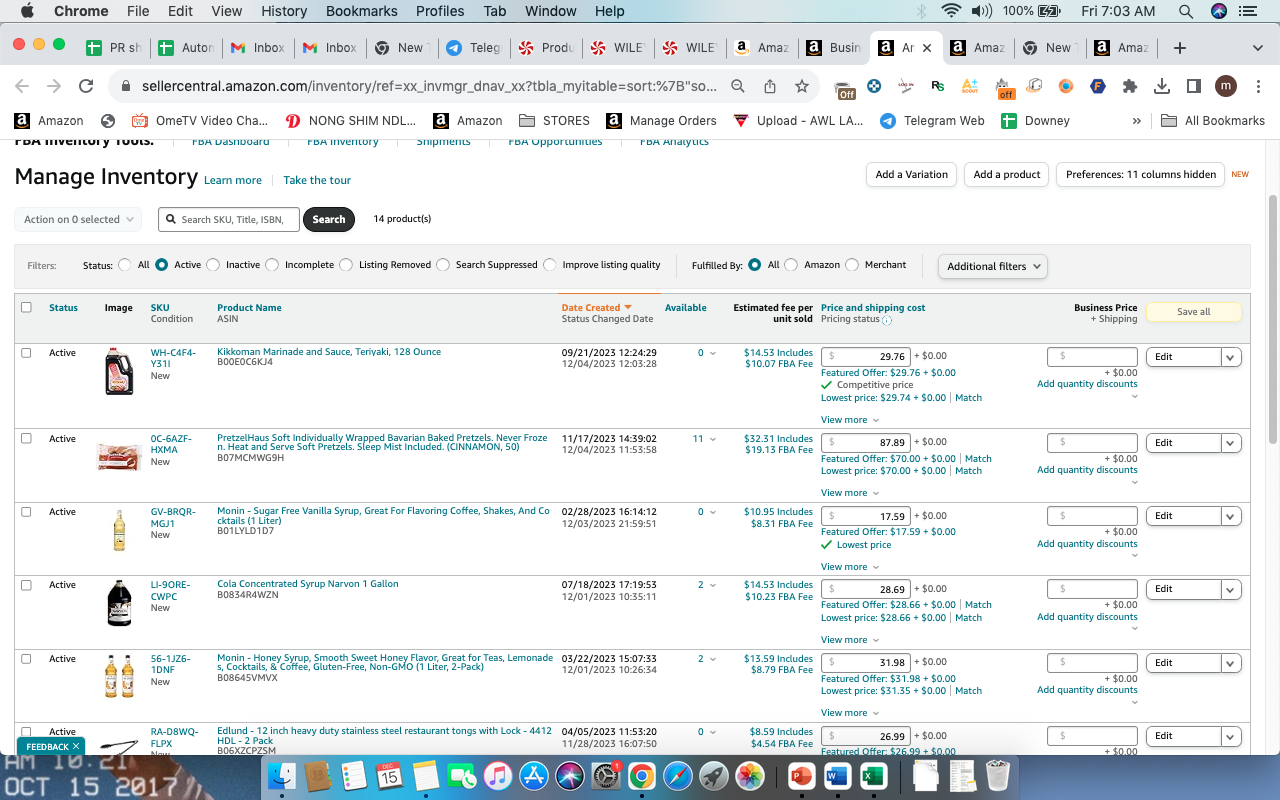
Task: Click Save all button
Action: click(1193, 312)
